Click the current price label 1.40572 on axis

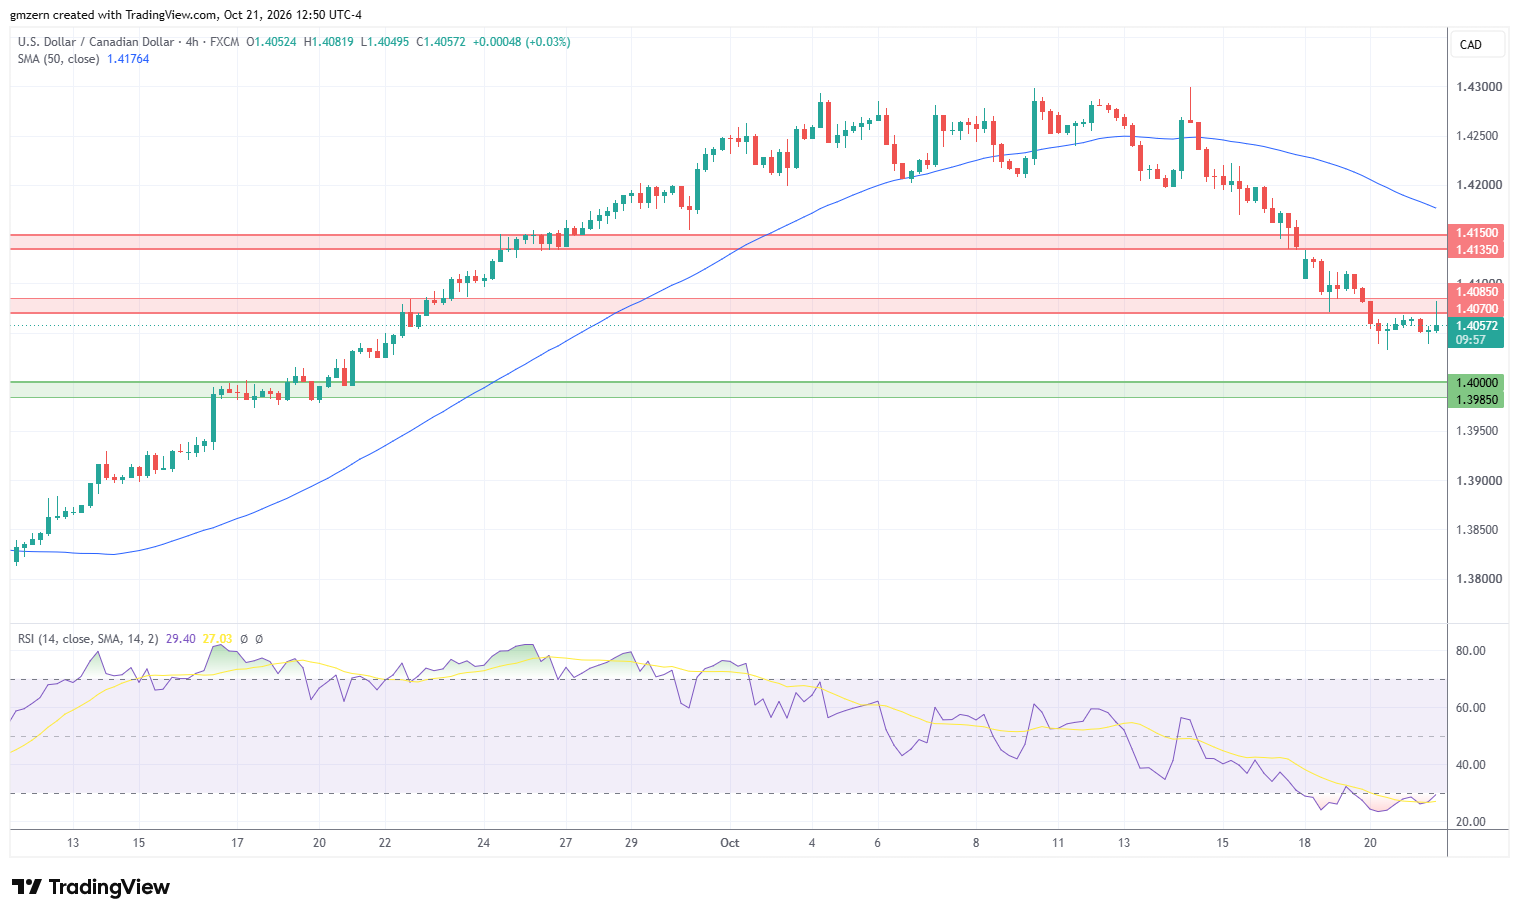pos(1476,326)
